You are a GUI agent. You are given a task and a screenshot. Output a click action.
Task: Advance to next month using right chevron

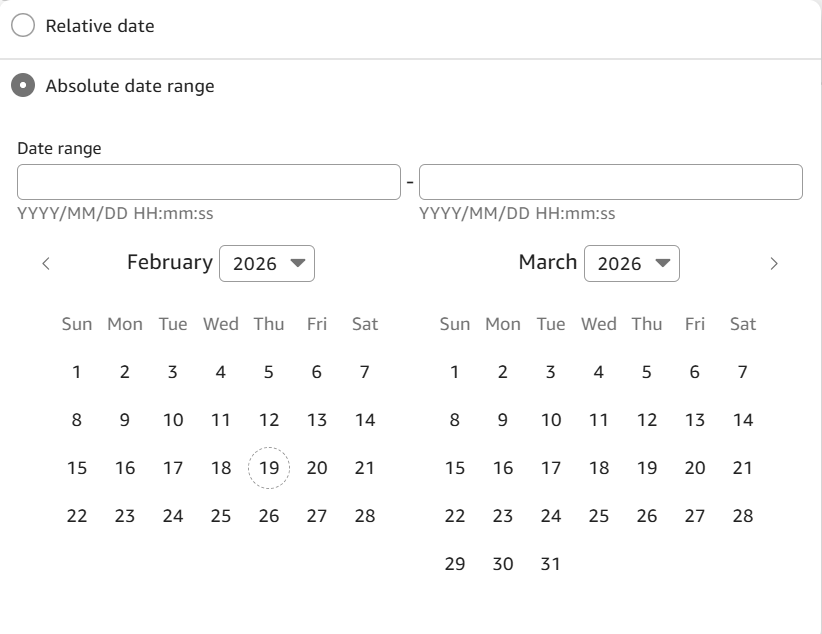point(773,264)
